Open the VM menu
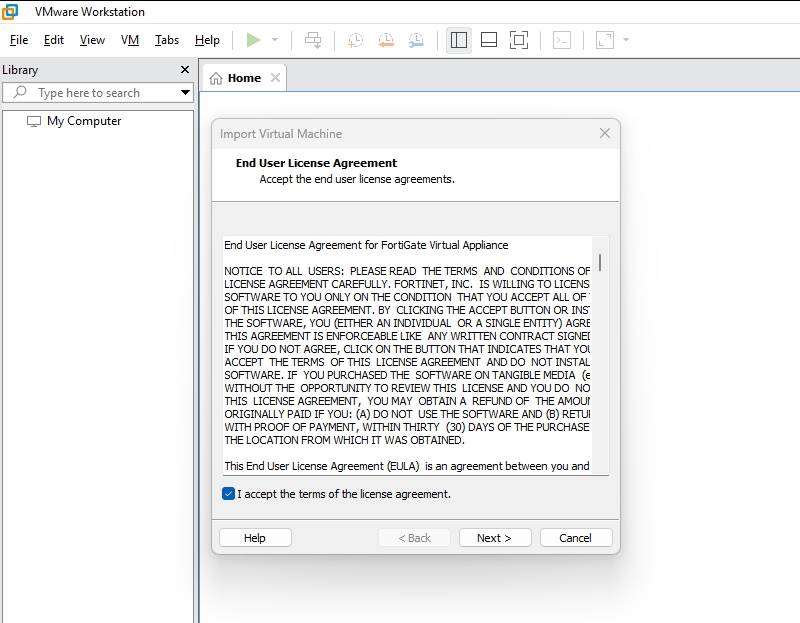This screenshot has width=800, height=623. point(131,40)
